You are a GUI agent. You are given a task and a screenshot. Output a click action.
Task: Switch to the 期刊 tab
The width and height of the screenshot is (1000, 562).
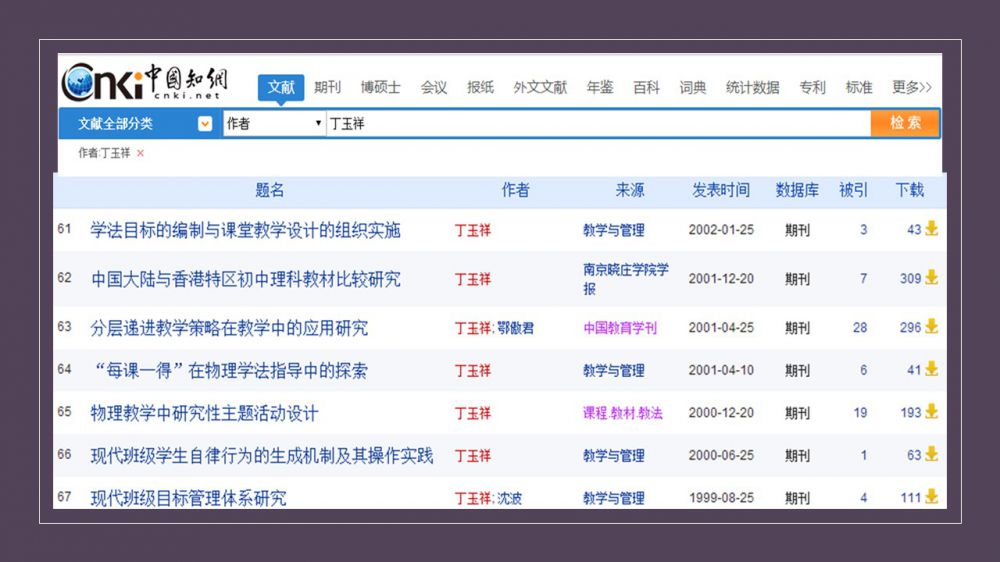click(327, 88)
